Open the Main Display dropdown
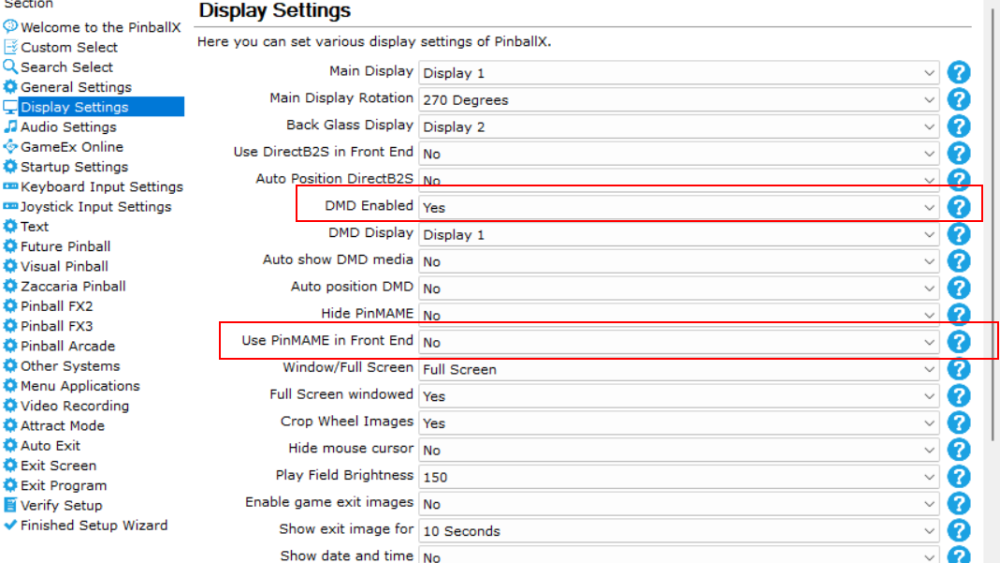Screen dimensions: 1000x563 (x=679, y=73)
